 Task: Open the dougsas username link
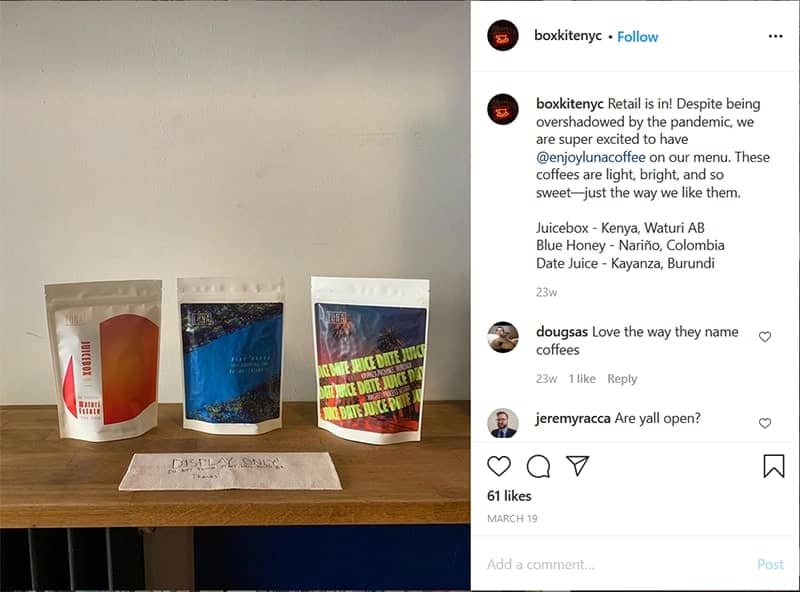(562, 332)
